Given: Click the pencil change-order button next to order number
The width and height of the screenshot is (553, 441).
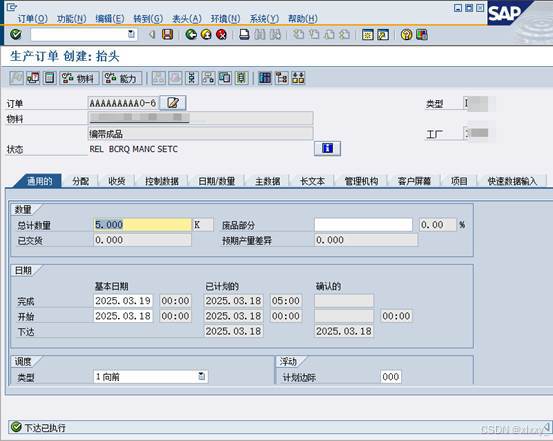Looking at the screenshot, I should [x=173, y=103].
